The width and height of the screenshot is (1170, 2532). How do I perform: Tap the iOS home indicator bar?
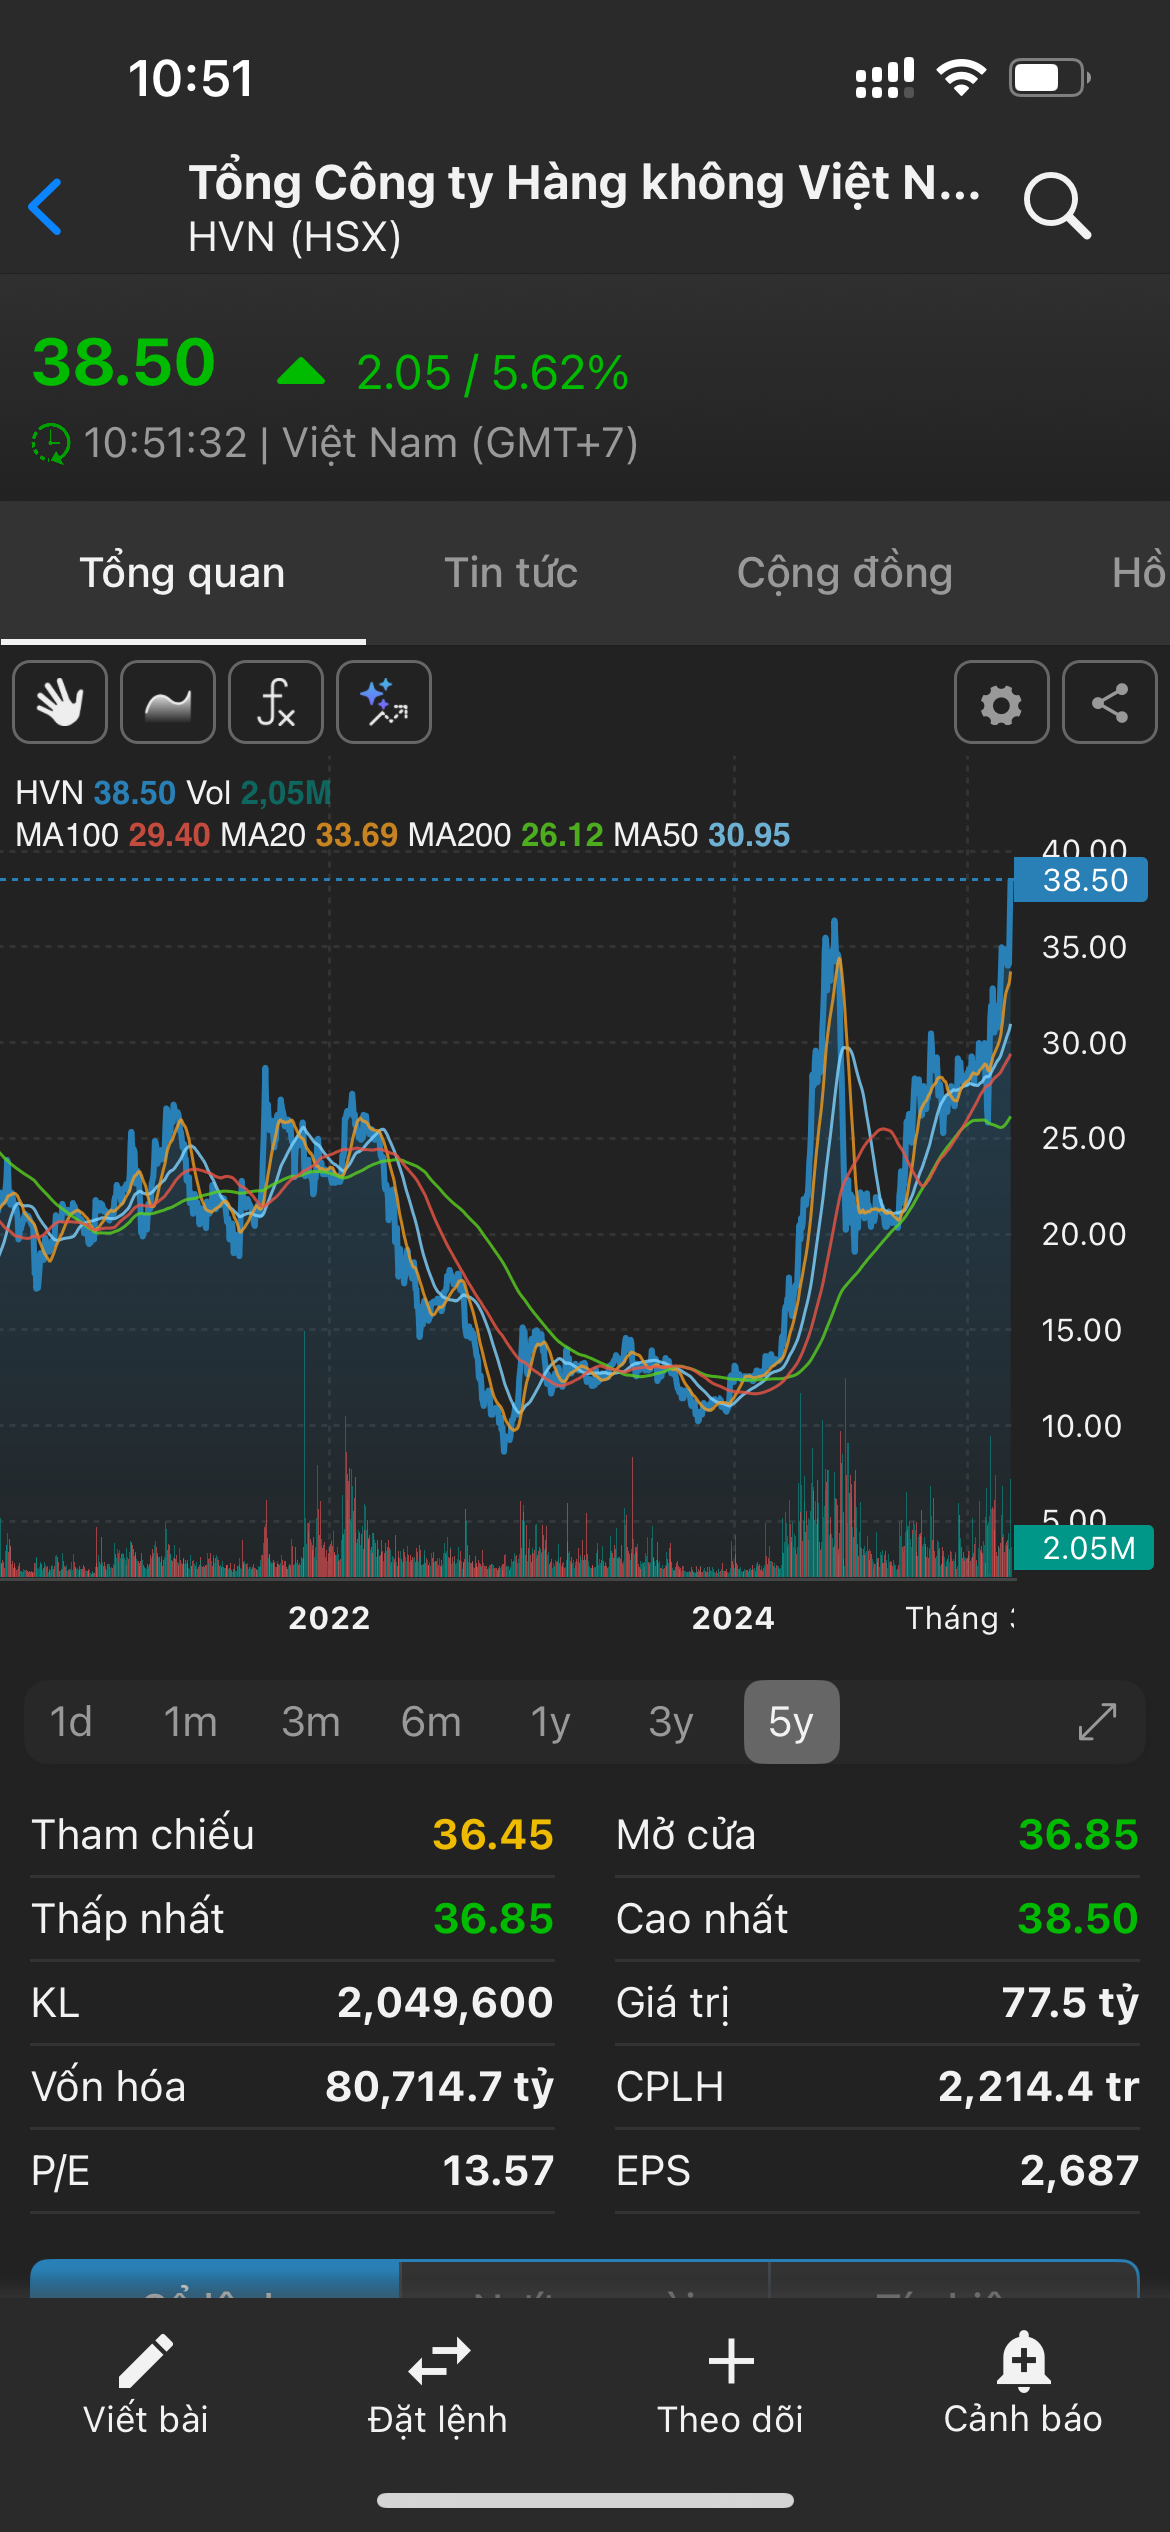[585, 2500]
